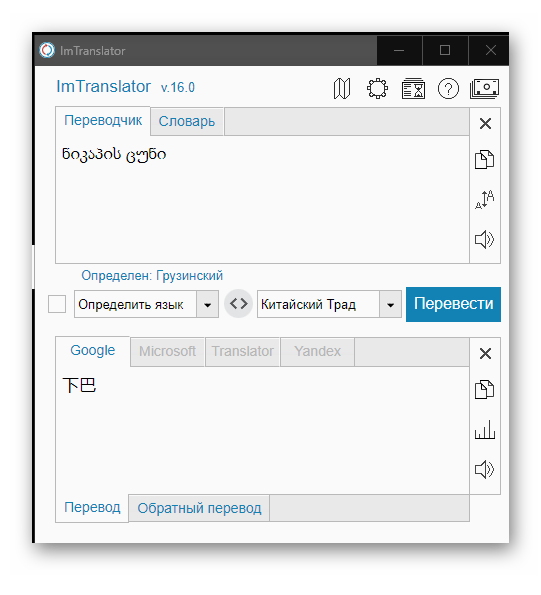Open translation history hourglass icon
The image size is (541, 595).
(x=413, y=88)
